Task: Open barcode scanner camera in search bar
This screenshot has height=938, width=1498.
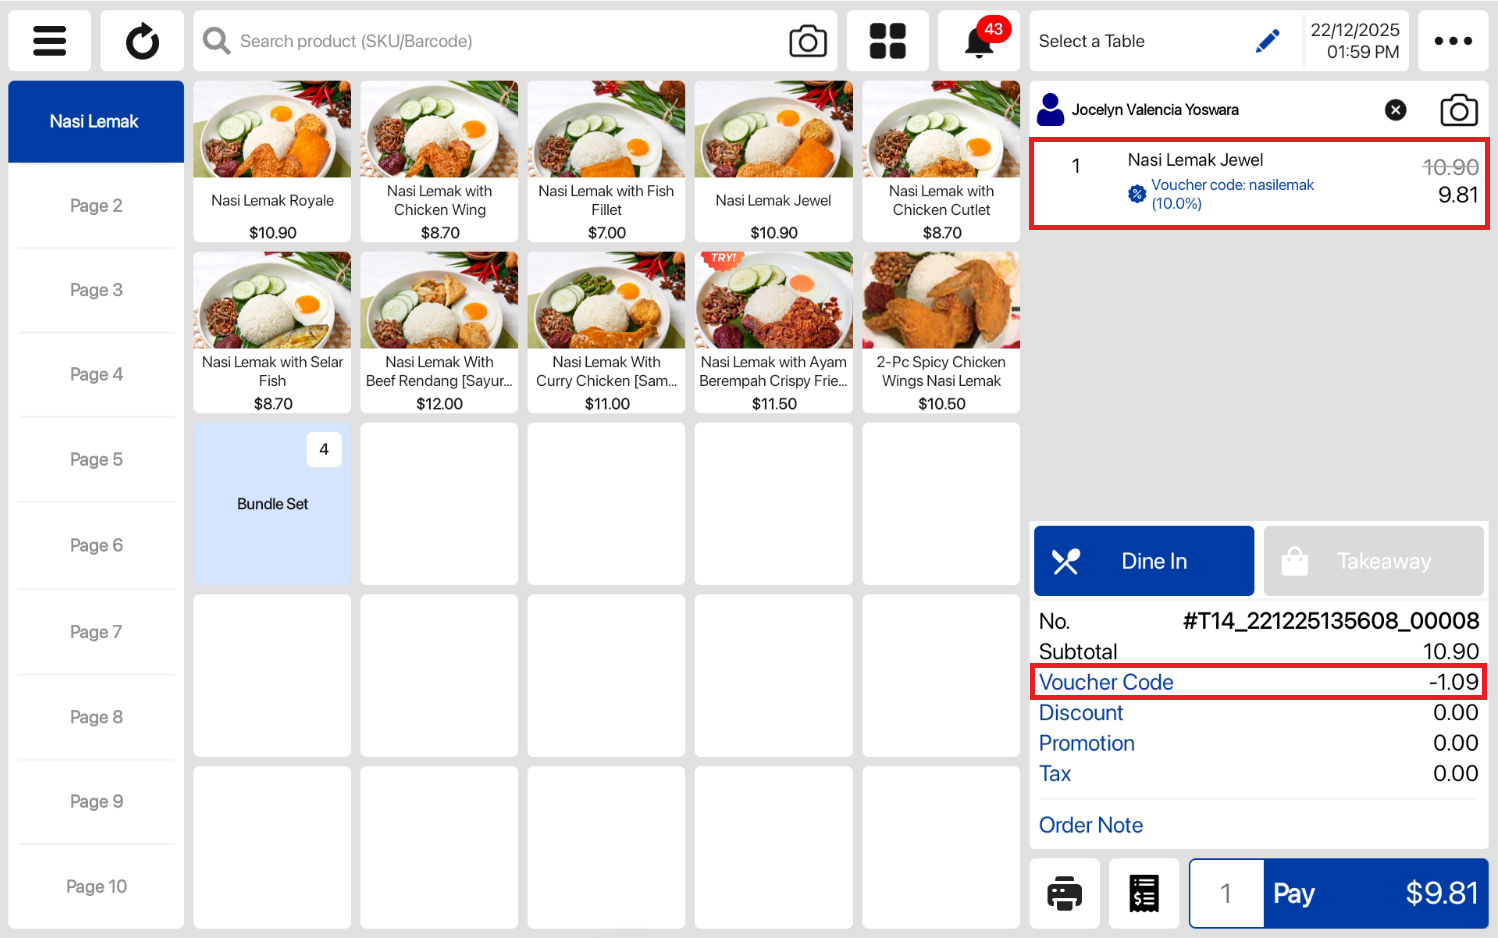Action: point(807,41)
